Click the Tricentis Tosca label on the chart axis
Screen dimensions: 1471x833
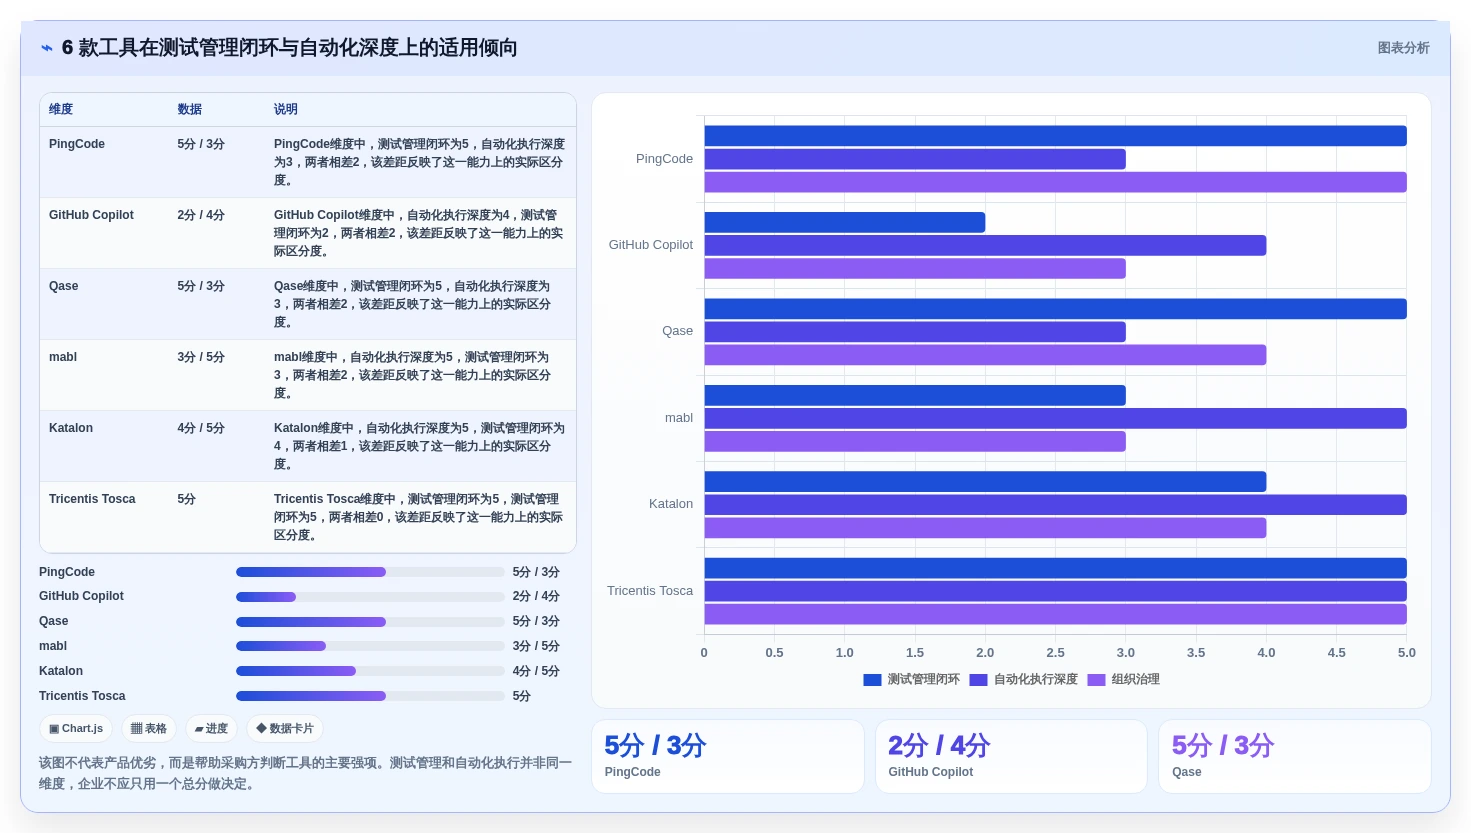pyautogui.click(x=649, y=591)
